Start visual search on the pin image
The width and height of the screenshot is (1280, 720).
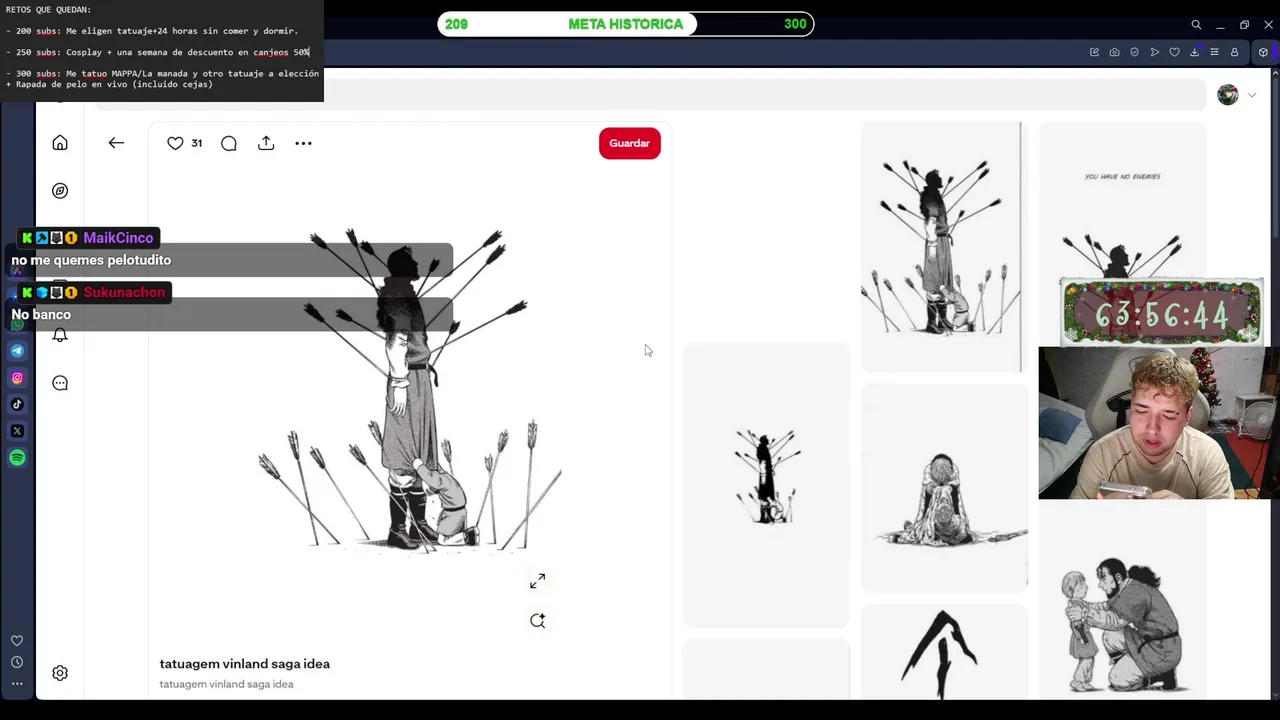pos(538,621)
